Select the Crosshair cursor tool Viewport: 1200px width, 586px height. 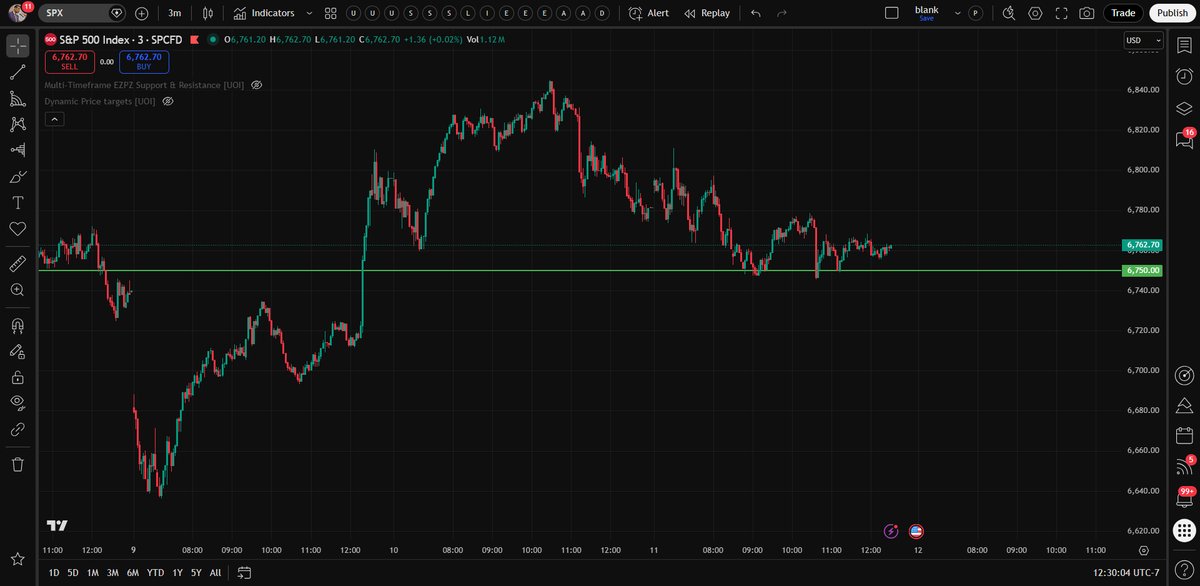point(17,46)
